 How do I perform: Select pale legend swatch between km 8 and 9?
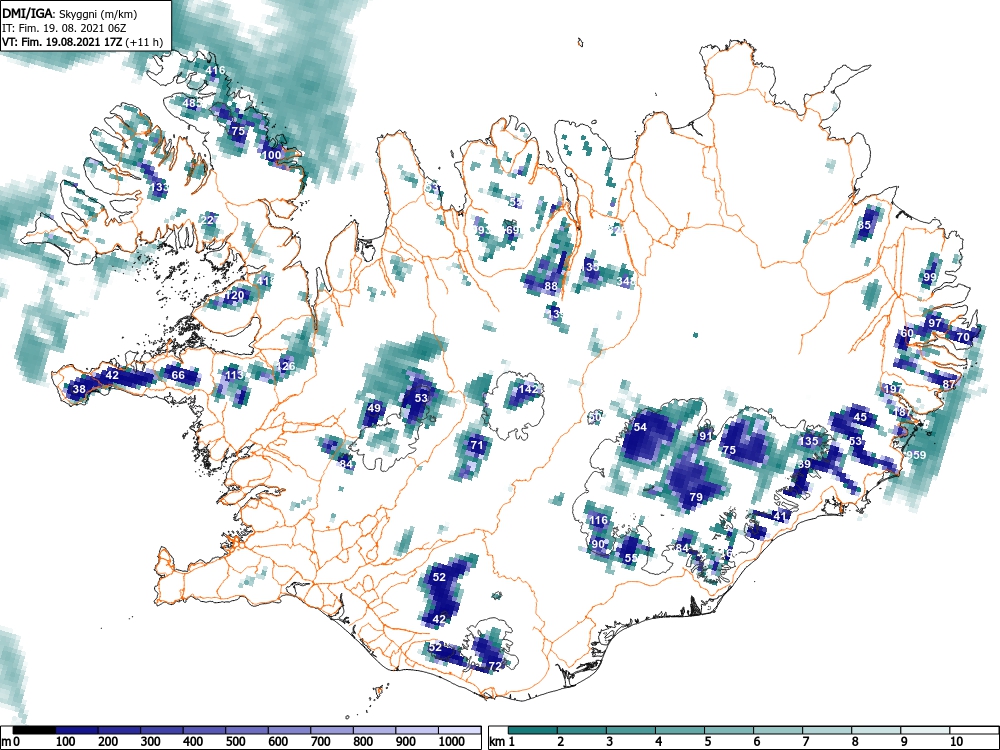[x=876, y=730]
